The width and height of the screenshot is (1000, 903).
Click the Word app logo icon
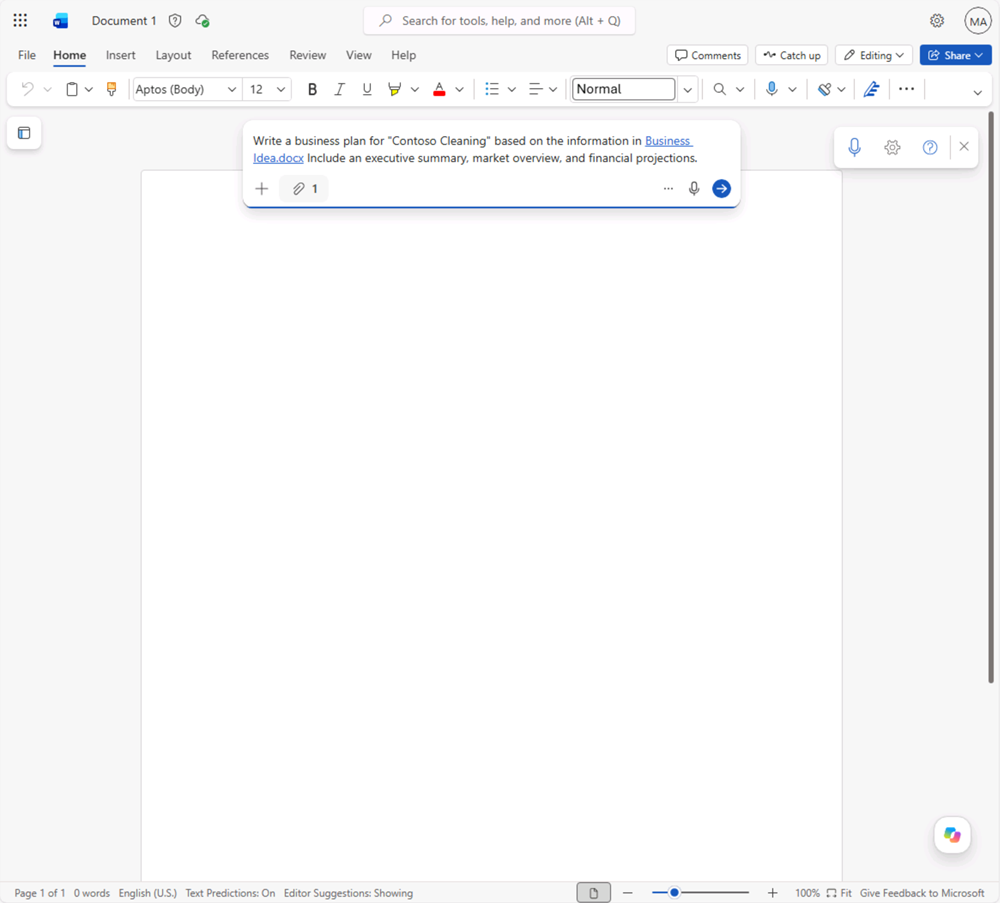[x=61, y=21]
